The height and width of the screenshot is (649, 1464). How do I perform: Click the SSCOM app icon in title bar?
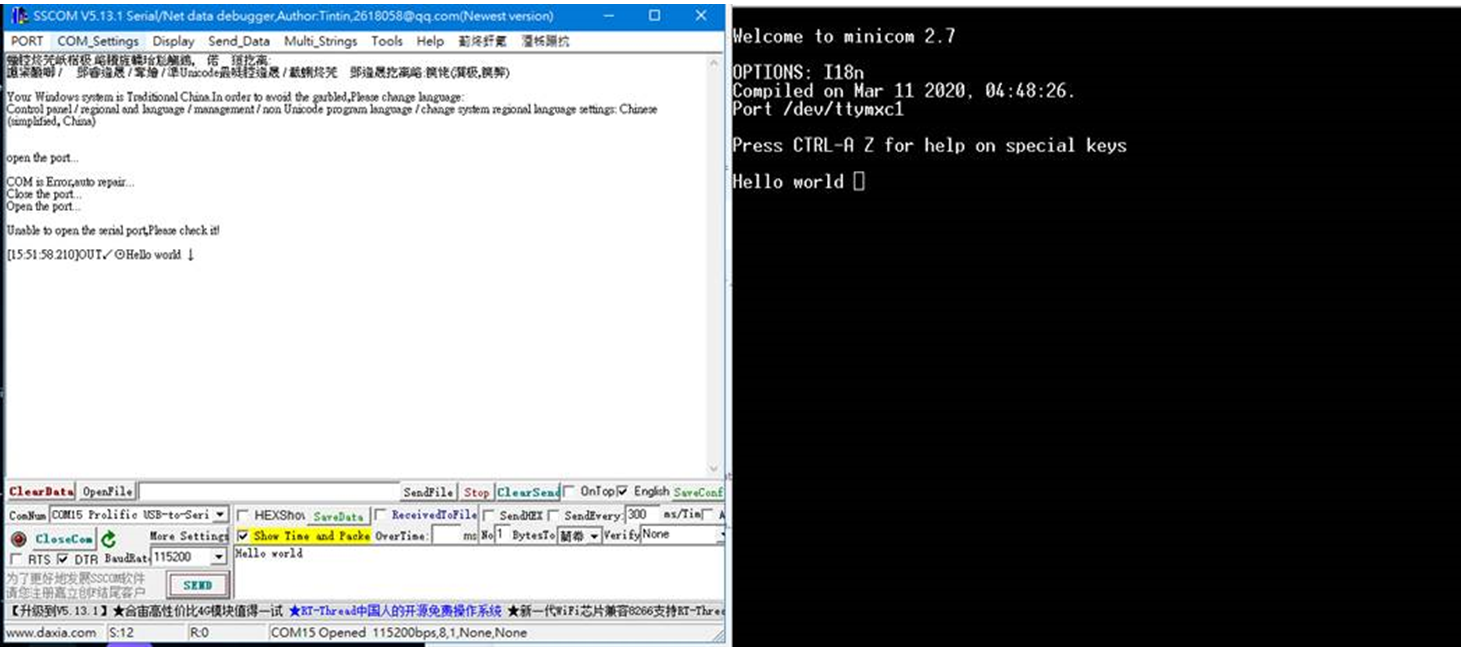click(18, 16)
